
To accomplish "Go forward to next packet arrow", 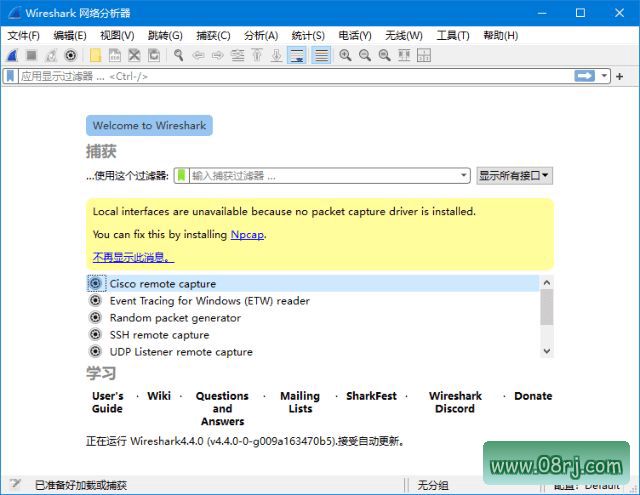I will point(218,55).
